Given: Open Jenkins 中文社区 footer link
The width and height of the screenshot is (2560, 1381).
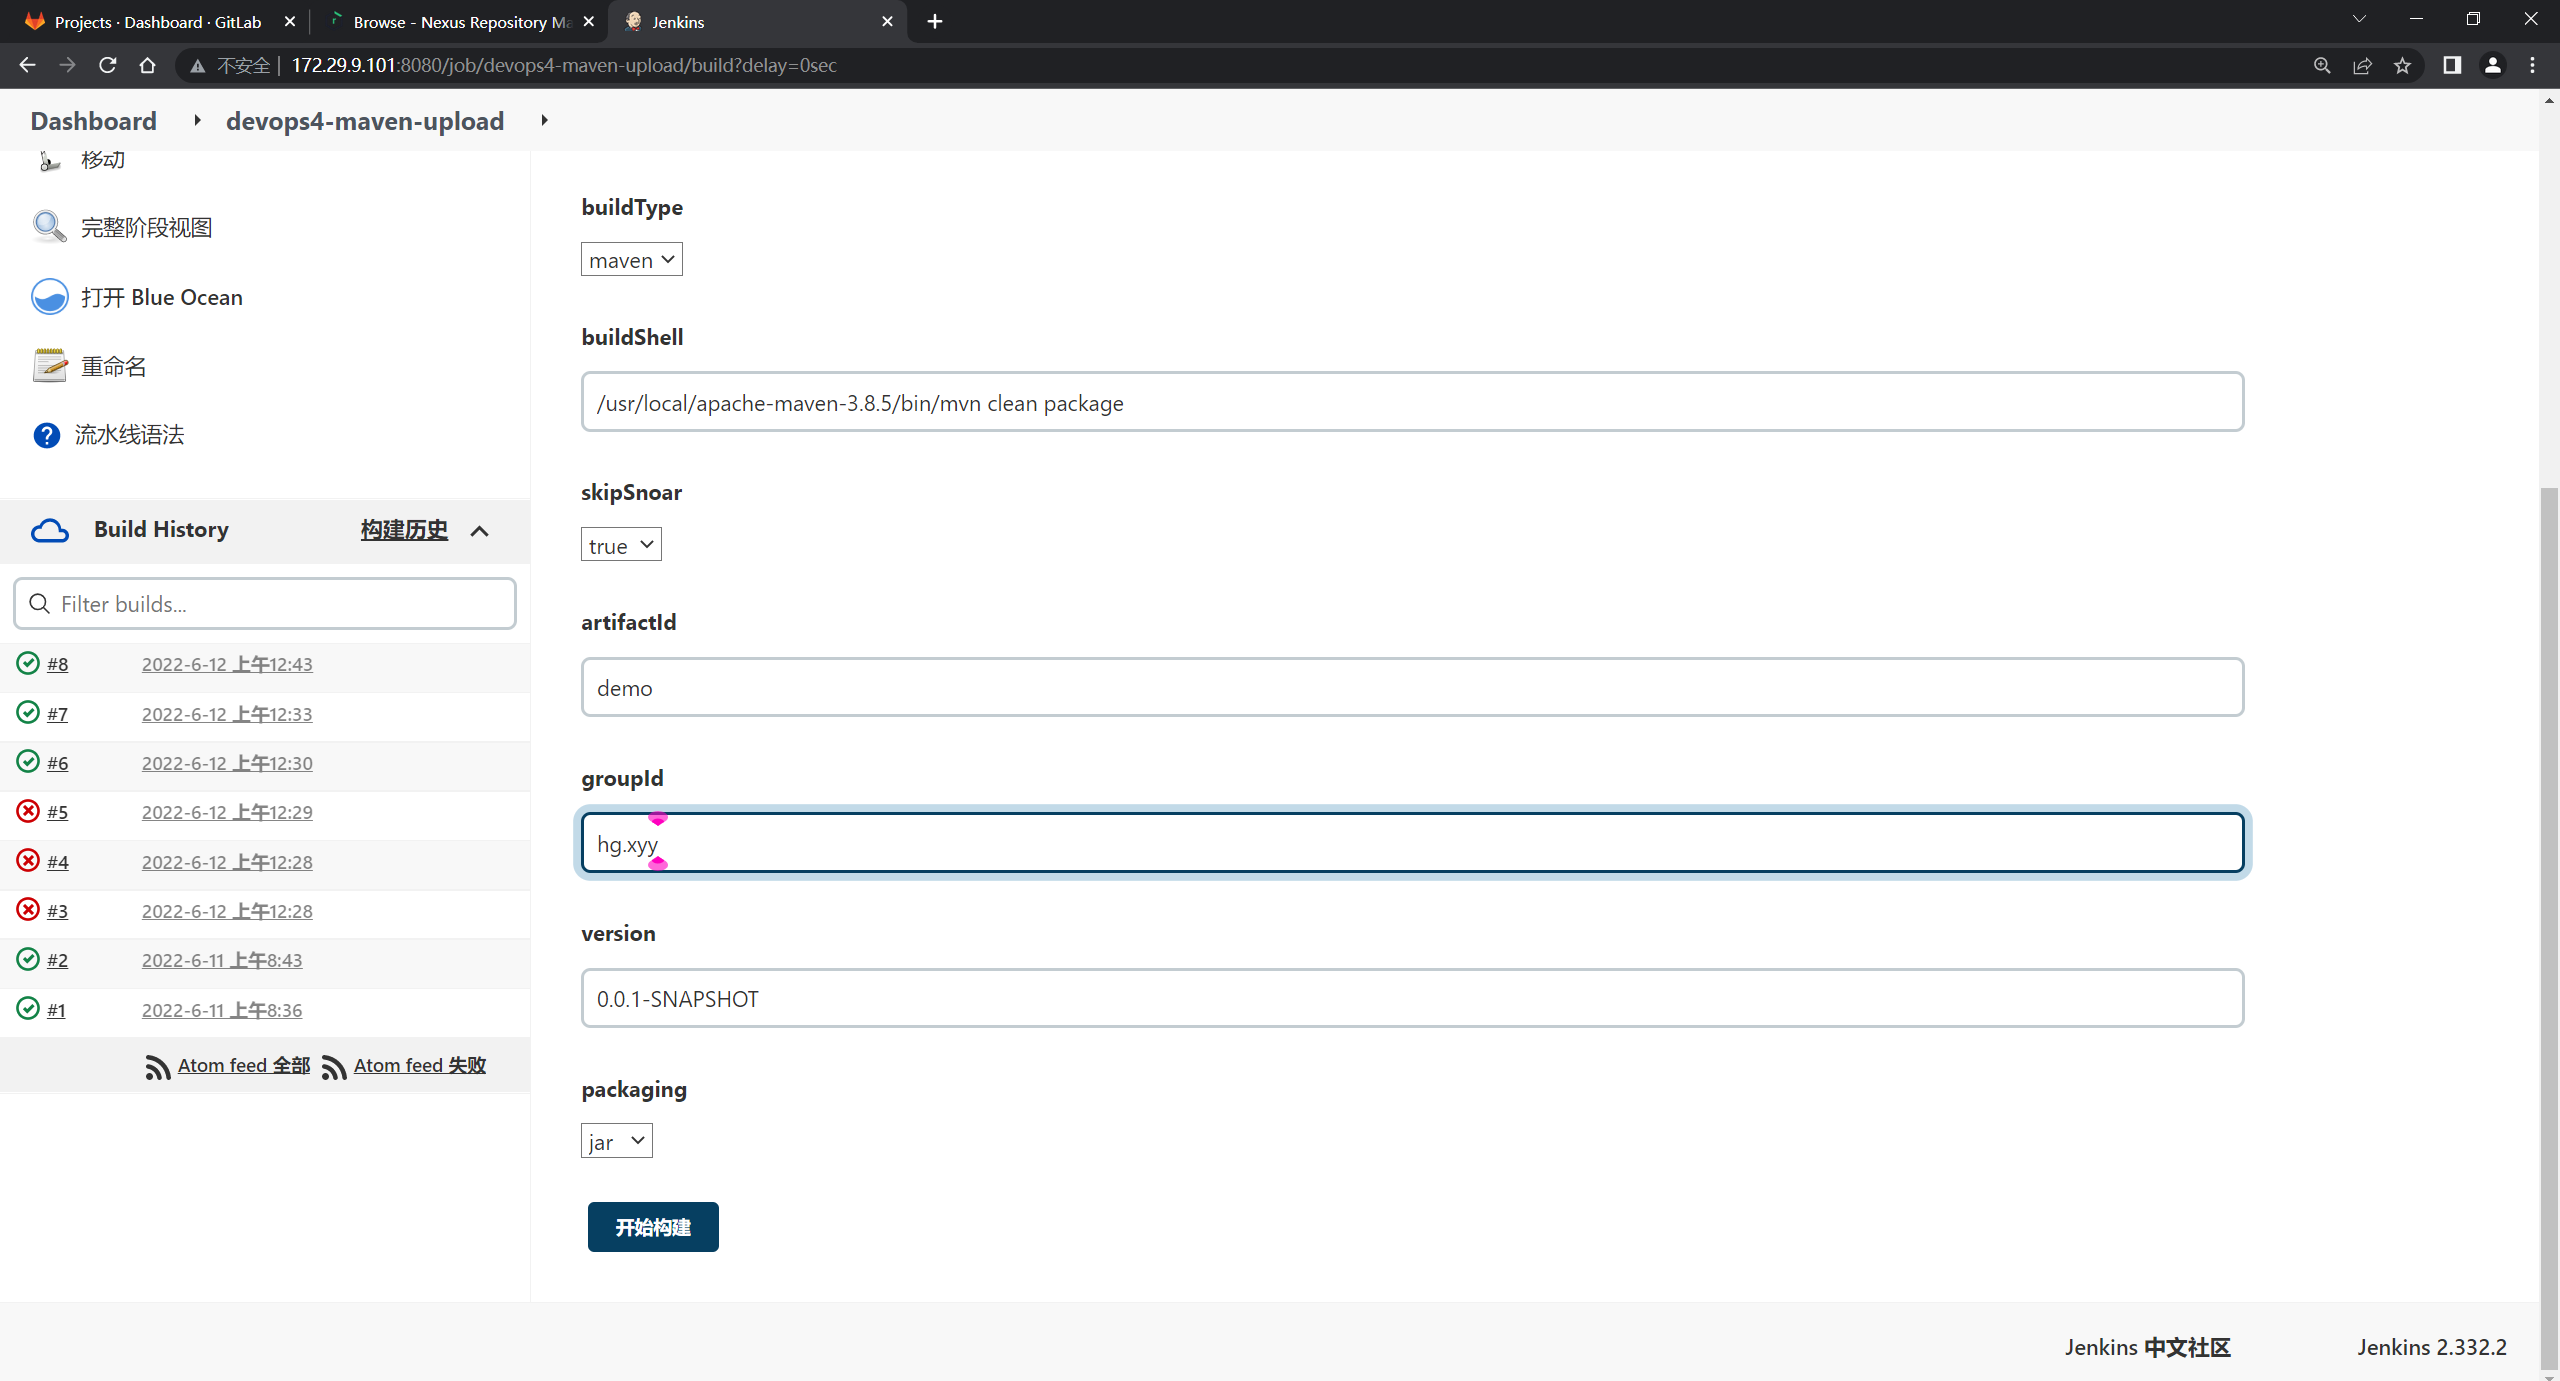Looking at the screenshot, I should pos(2148,1347).
